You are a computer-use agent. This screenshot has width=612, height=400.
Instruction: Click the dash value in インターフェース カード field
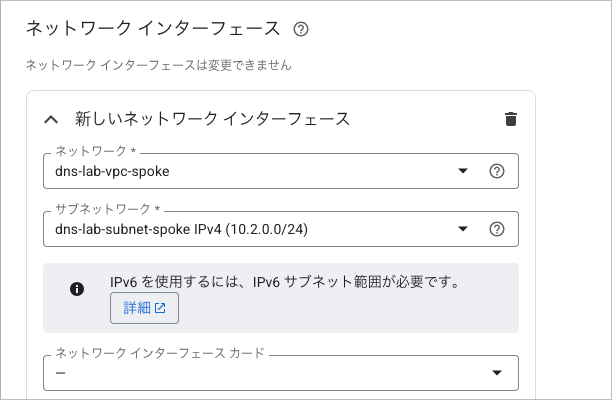61,373
